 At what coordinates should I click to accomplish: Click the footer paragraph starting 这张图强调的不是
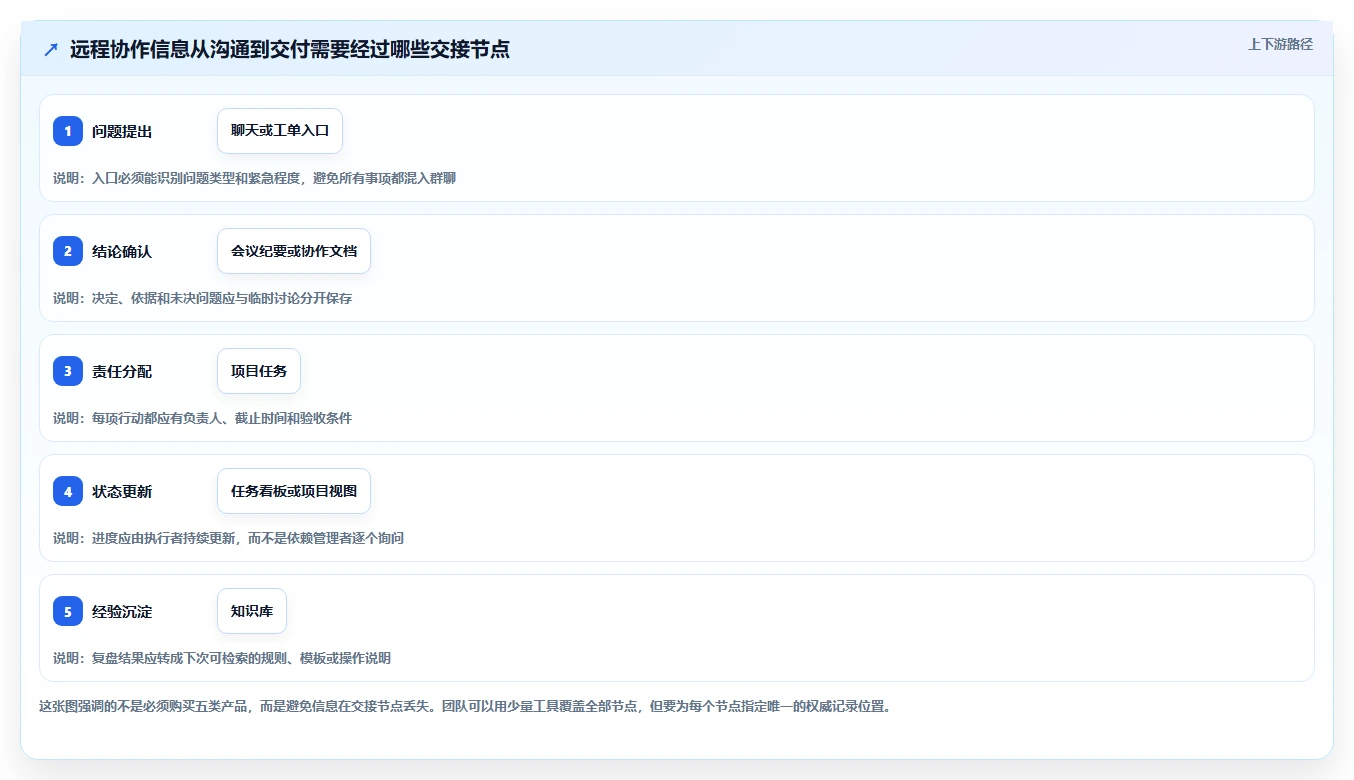(465, 706)
